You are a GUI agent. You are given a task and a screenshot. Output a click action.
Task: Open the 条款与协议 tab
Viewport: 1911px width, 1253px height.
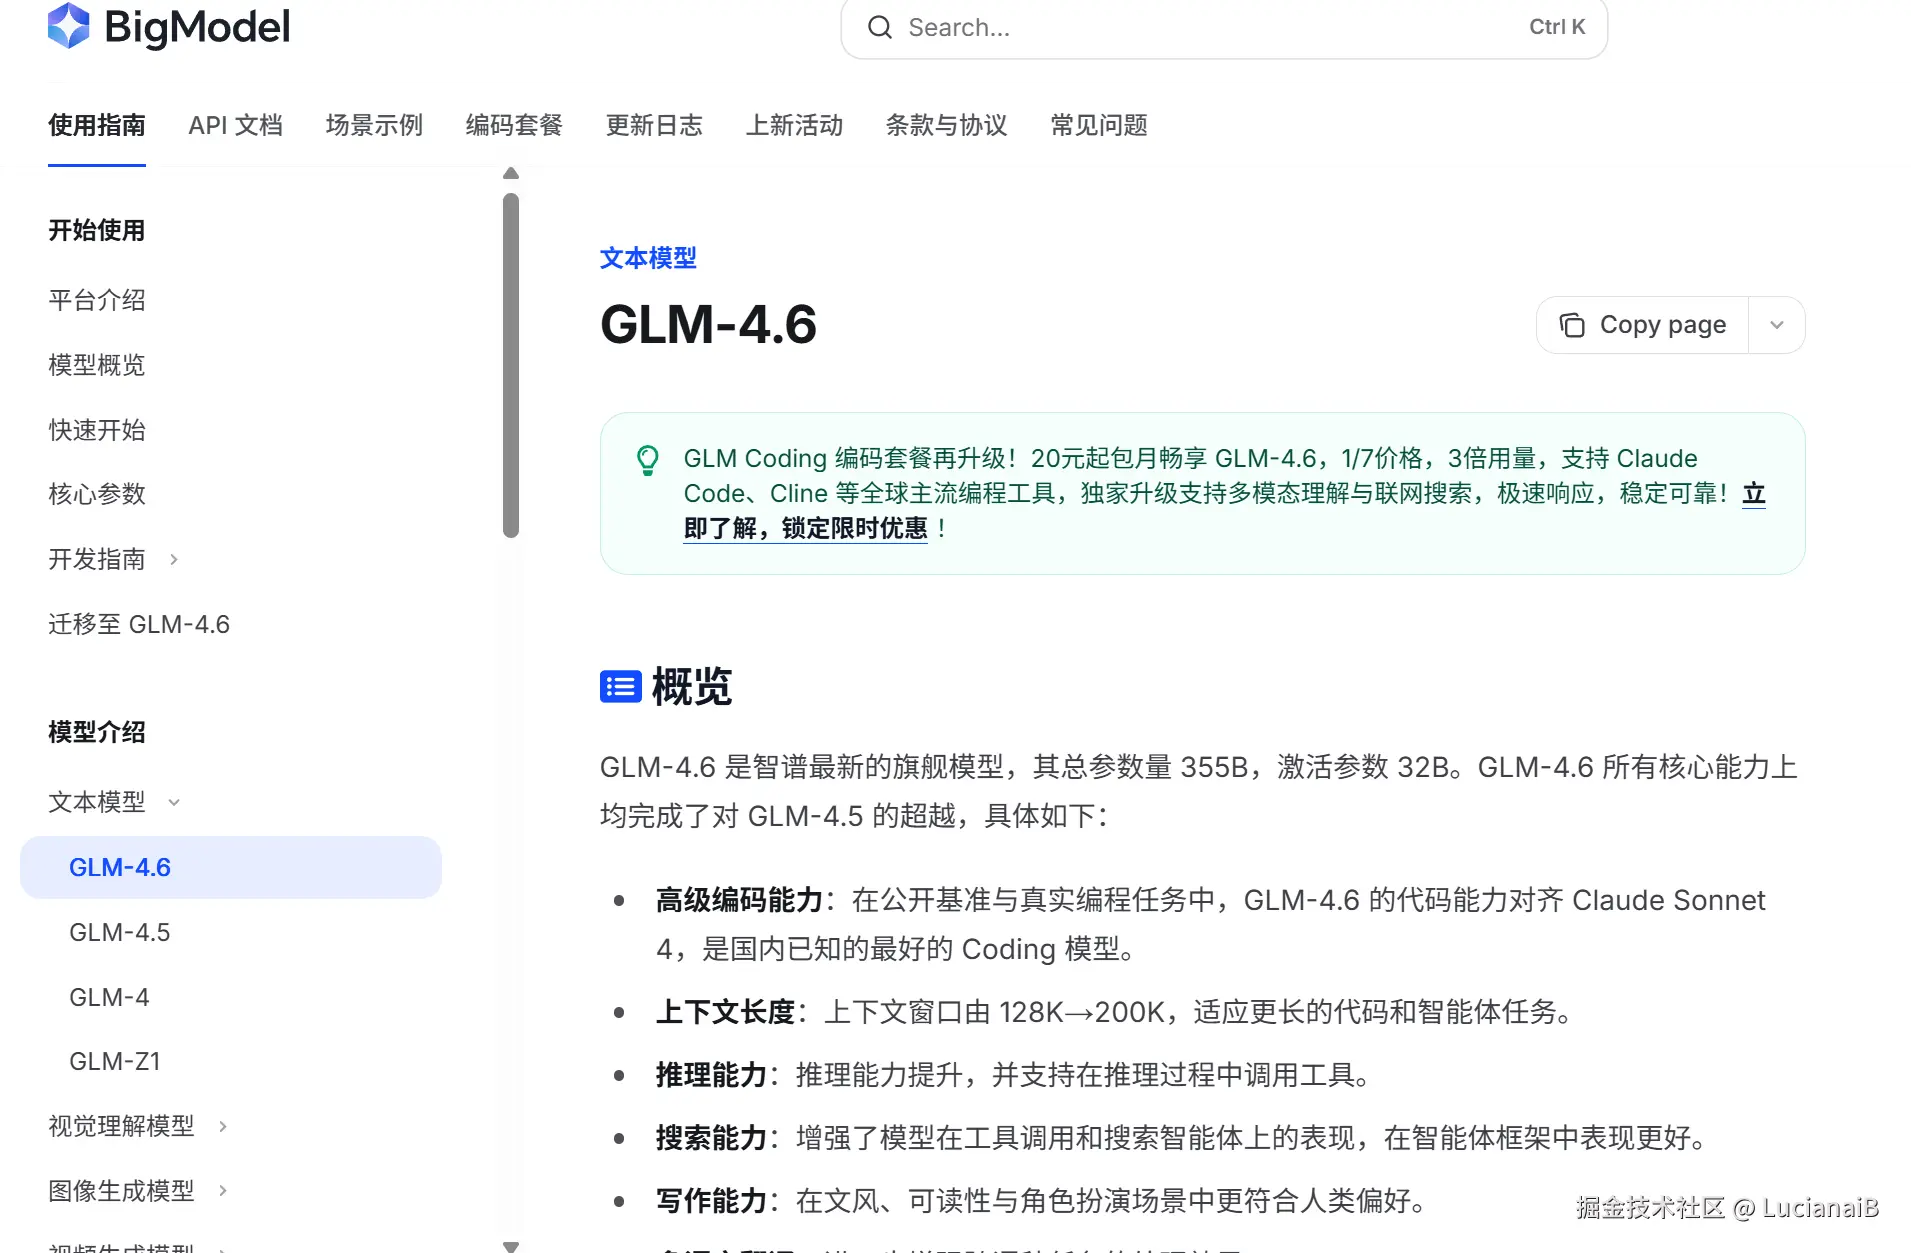tap(947, 125)
